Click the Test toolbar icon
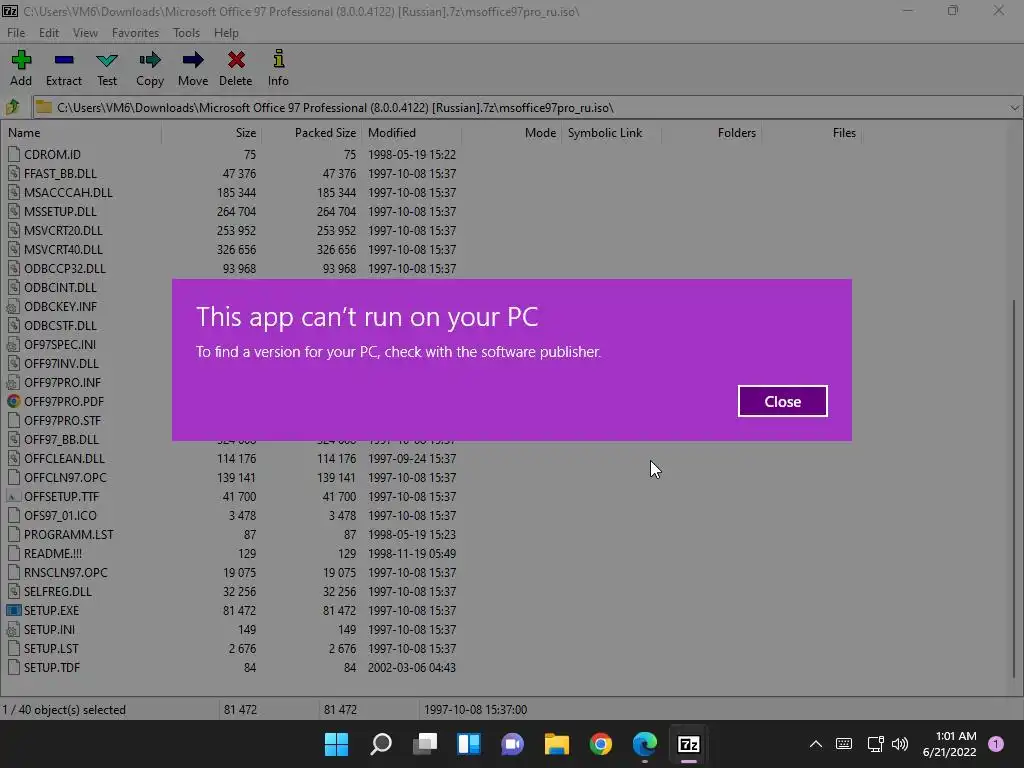 [107, 60]
